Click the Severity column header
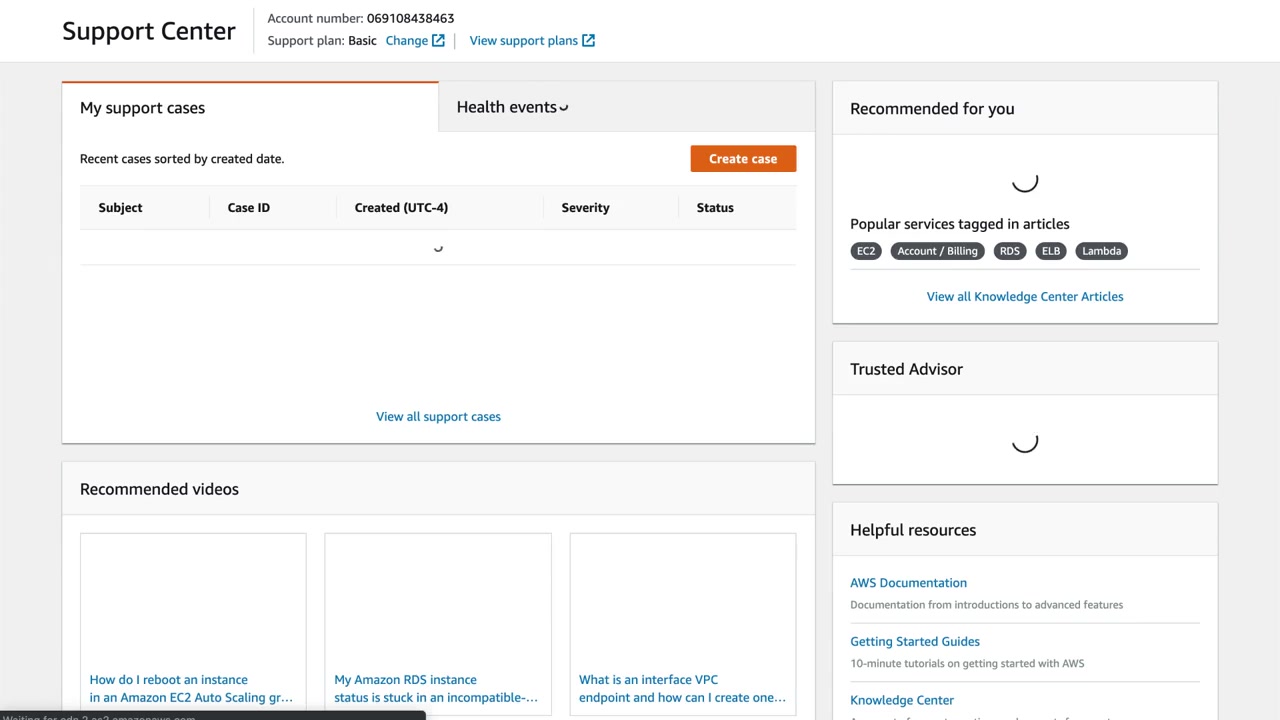This screenshot has height=720, width=1280. pyautogui.click(x=585, y=208)
